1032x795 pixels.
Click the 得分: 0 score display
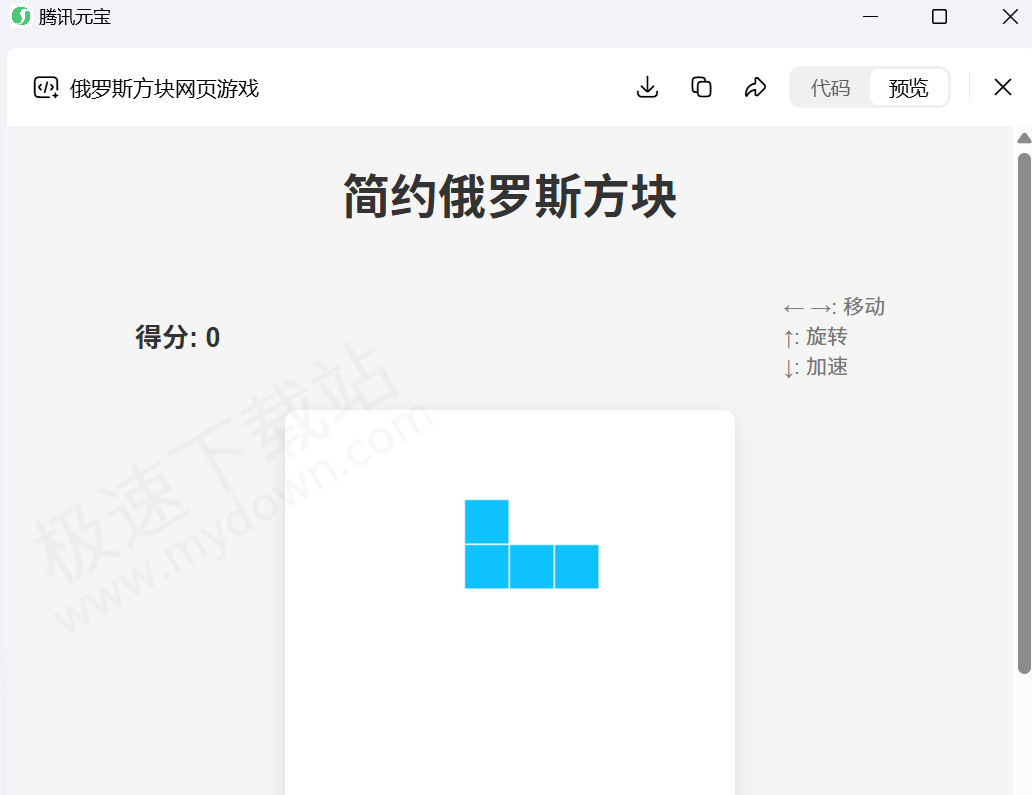[x=176, y=337]
